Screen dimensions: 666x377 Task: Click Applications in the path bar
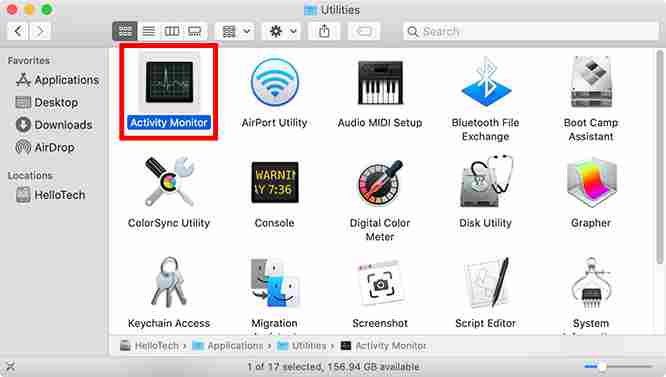click(228, 346)
